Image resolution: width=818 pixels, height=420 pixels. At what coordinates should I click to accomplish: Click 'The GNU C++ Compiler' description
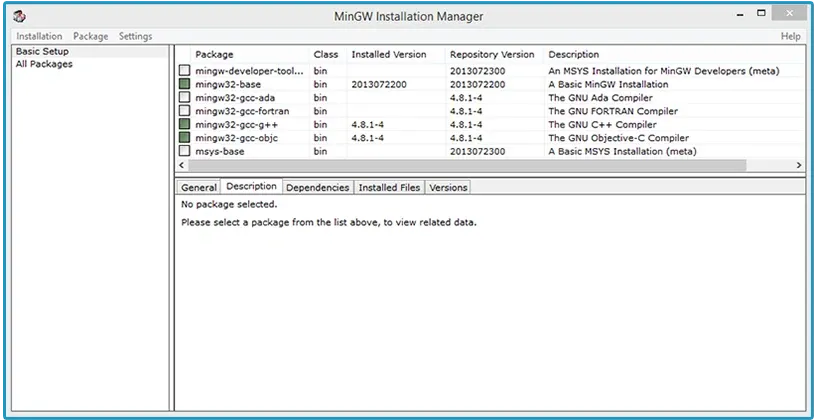coord(602,125)
